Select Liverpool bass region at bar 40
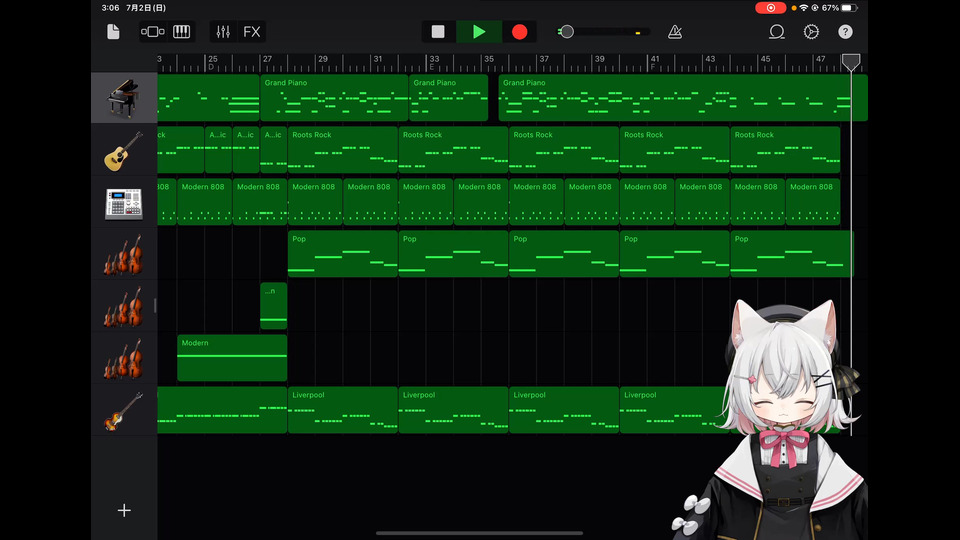960x540 pixels. tap(673, 410)
